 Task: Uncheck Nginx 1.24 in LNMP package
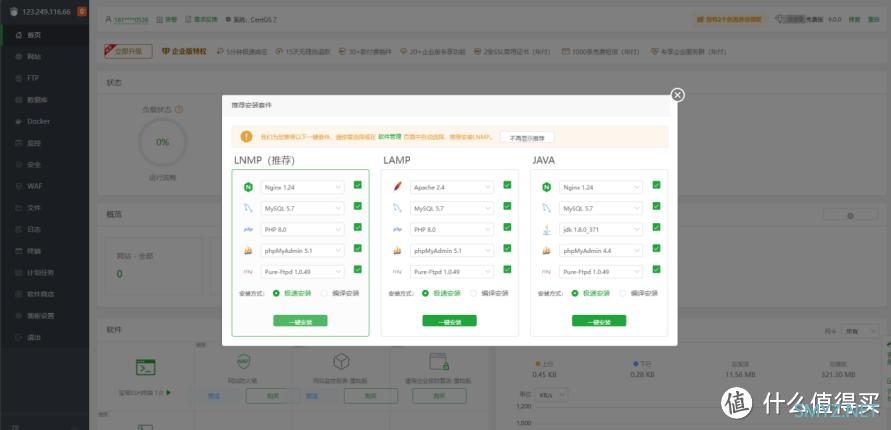pyautogui.click(x=357, y=185)
